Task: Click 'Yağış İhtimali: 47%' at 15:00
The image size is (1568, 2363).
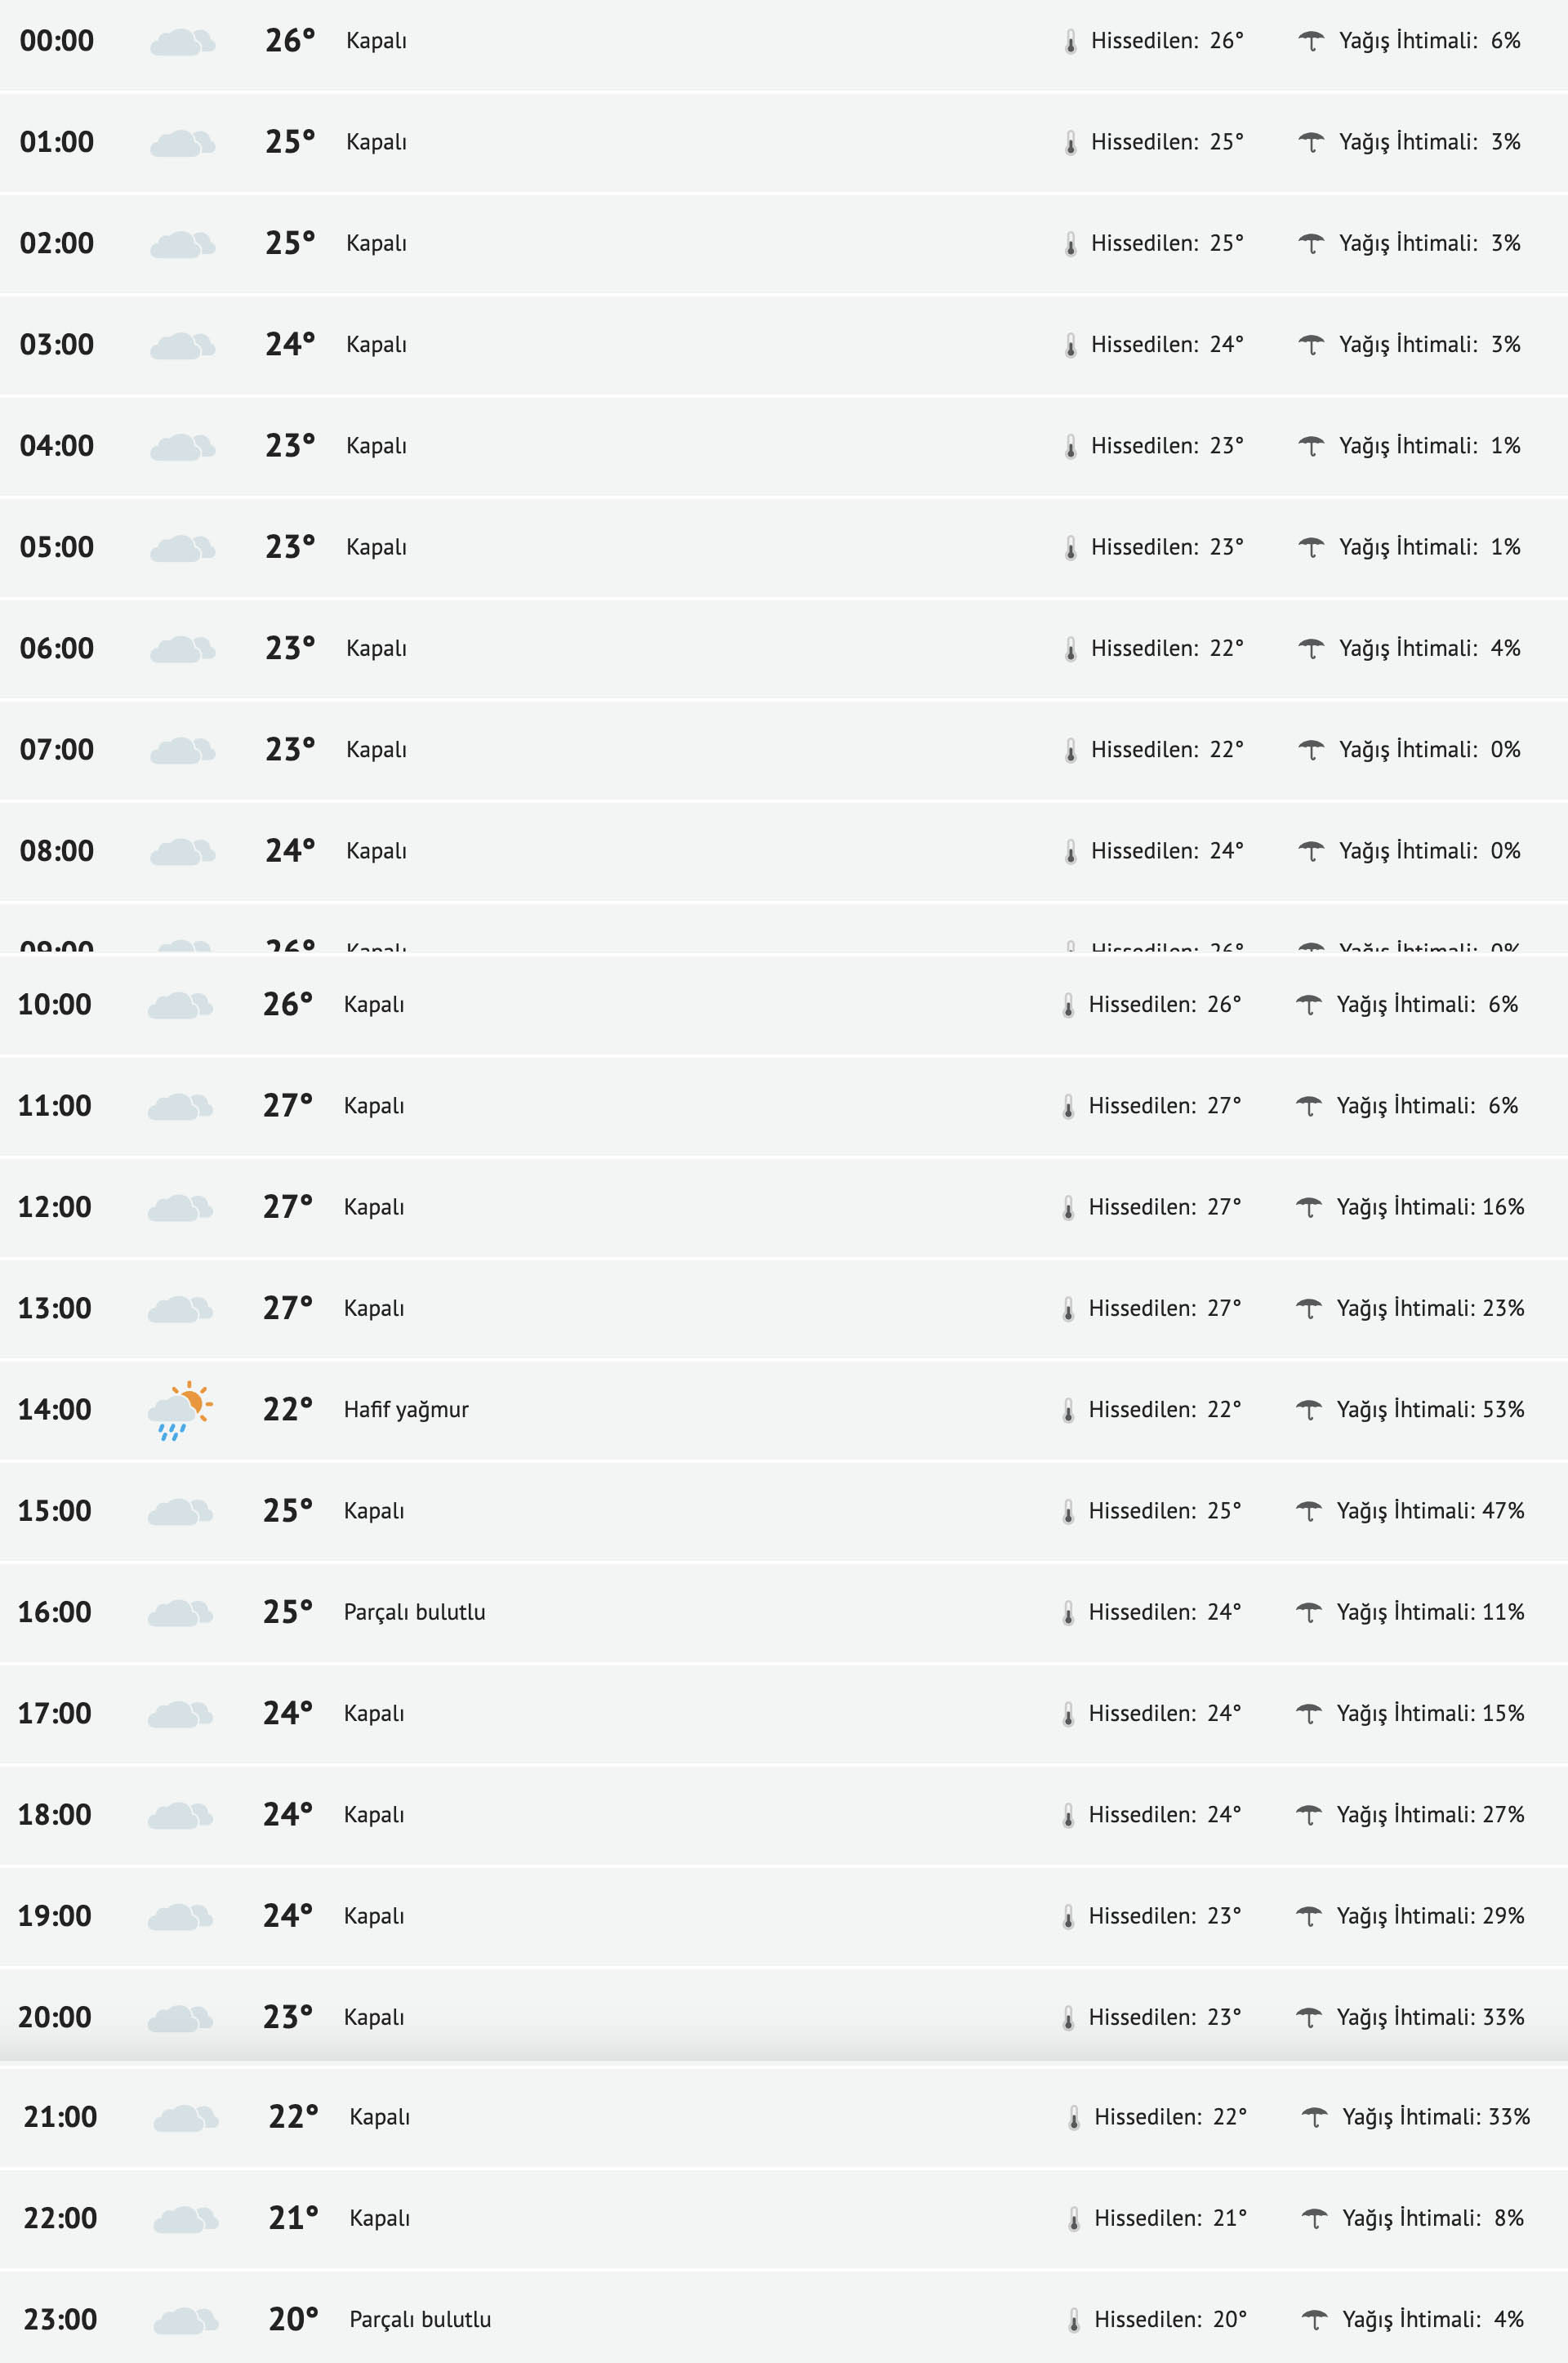Action: click(1430, 1511)
